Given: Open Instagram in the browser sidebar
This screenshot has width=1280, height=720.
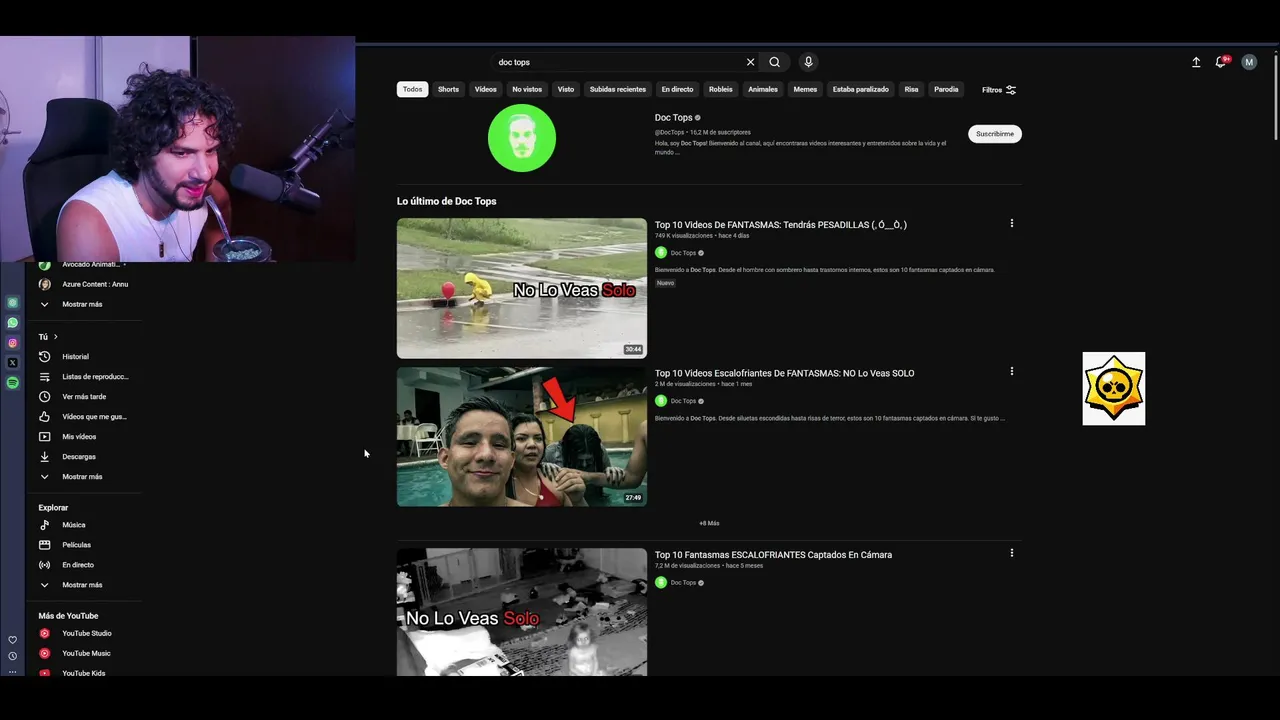Looking at the screenshot, I should click(13, 343).
